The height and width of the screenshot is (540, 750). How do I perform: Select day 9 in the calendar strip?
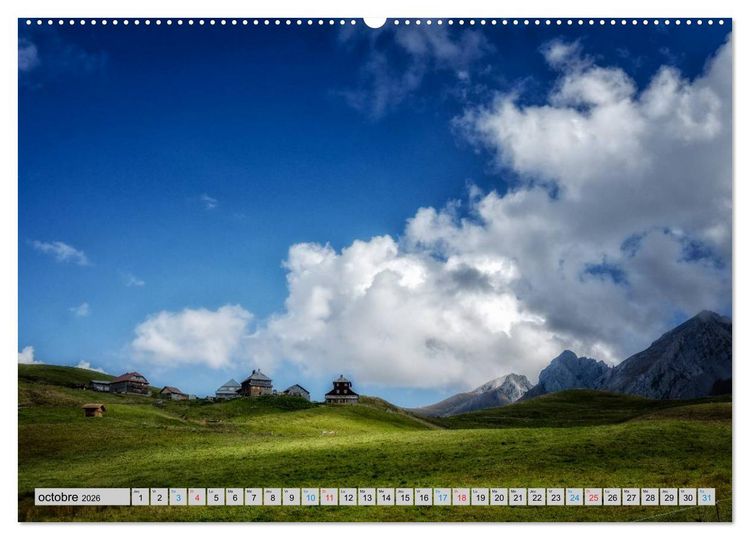tap(292, 497)
